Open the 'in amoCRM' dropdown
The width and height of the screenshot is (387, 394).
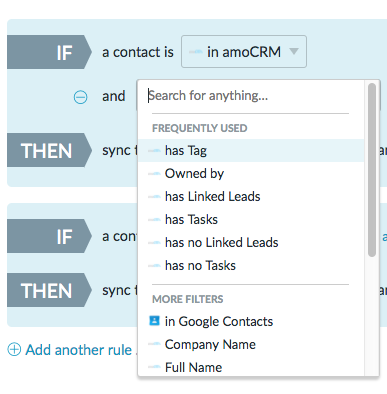click(x=244, y=52)
